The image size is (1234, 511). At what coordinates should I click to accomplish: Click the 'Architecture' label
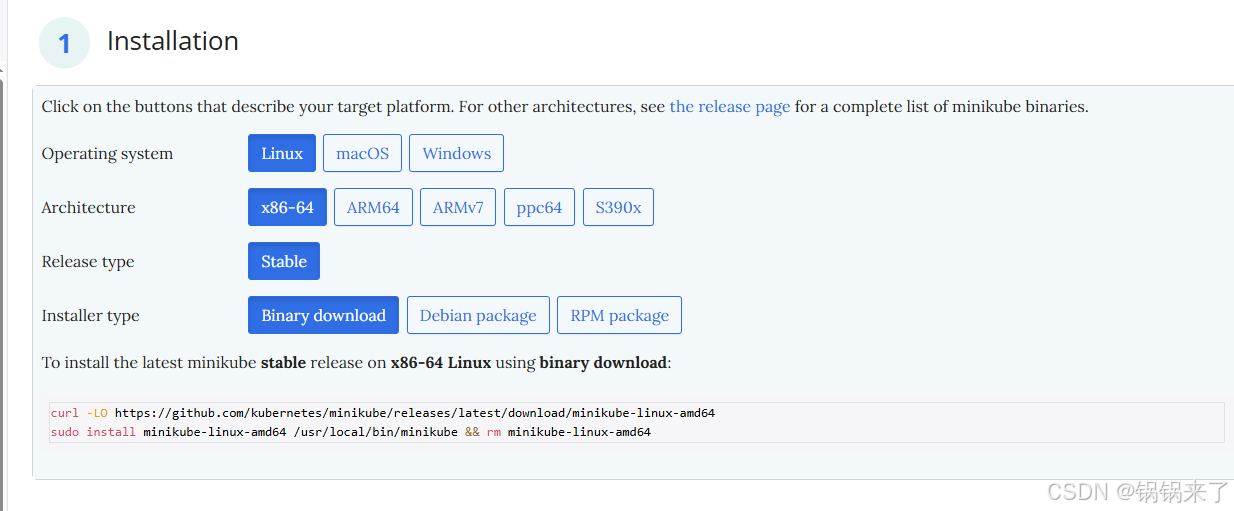coord(88,207)
